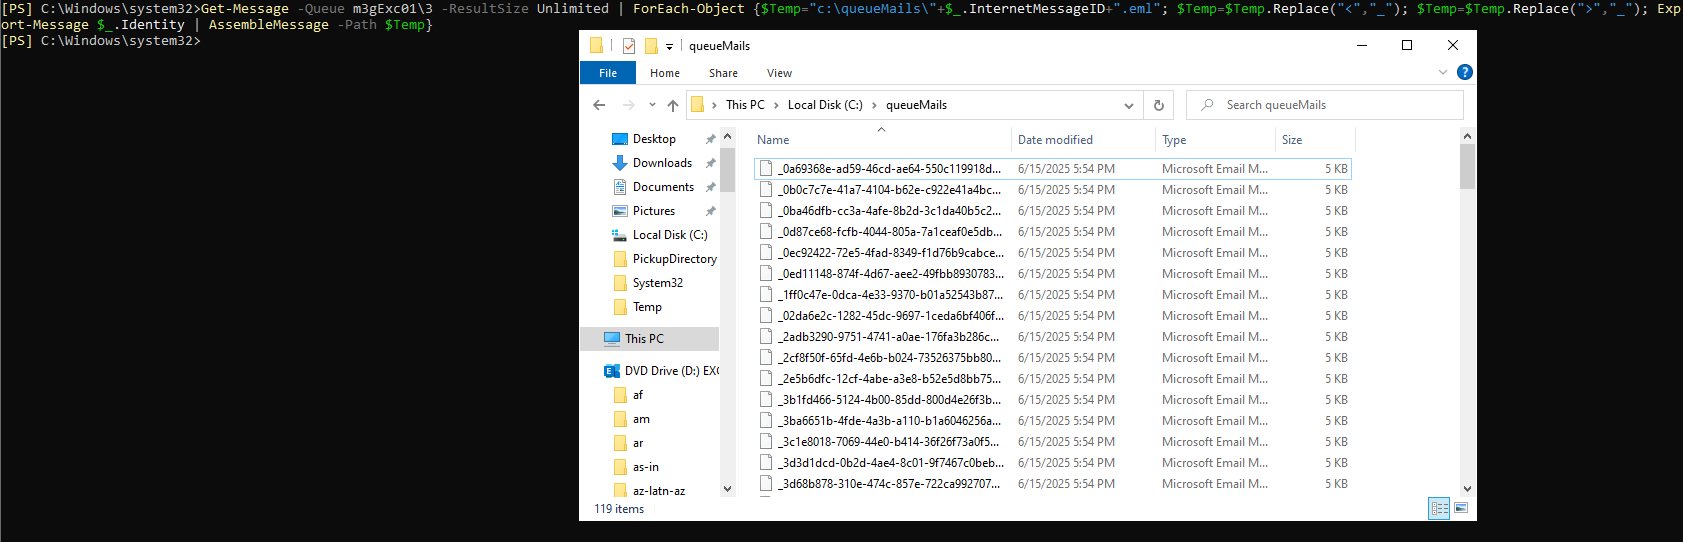Go back with the Back arrow
This screenshot has height=542, width=1683.
(x=599, y=105)
